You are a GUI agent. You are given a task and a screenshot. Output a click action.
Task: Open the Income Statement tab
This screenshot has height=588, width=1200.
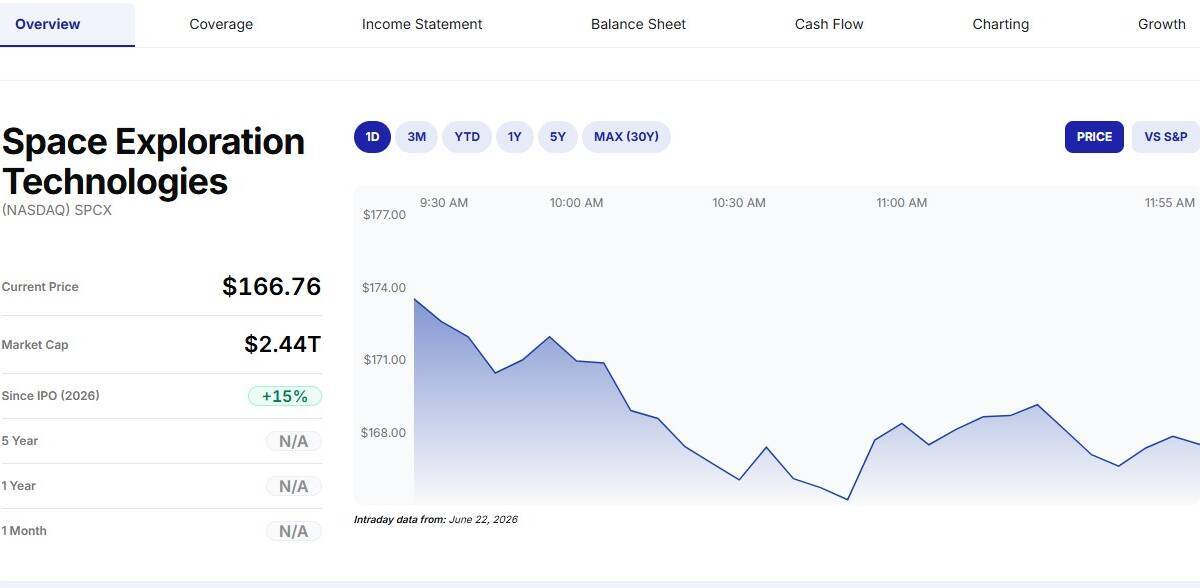(422, 24)
